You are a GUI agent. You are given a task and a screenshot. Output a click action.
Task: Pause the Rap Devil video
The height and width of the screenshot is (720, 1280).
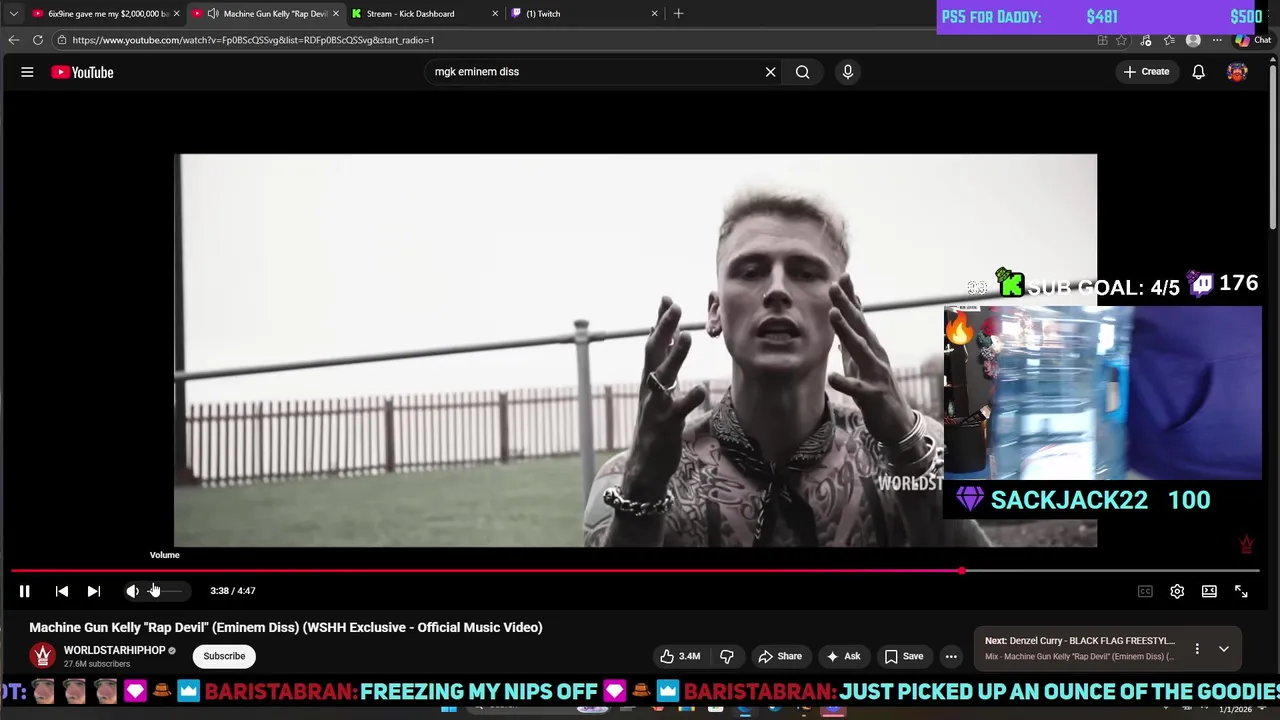[x=24, y=591]
